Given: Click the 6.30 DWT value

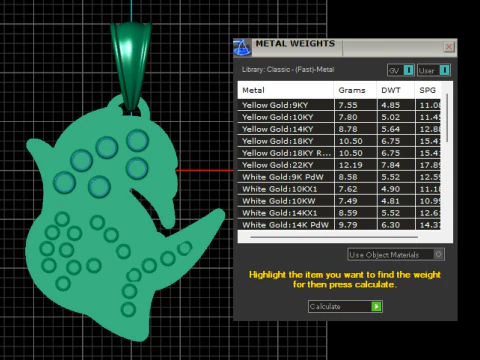Looking at the screenshot, I should pos(390,225).
